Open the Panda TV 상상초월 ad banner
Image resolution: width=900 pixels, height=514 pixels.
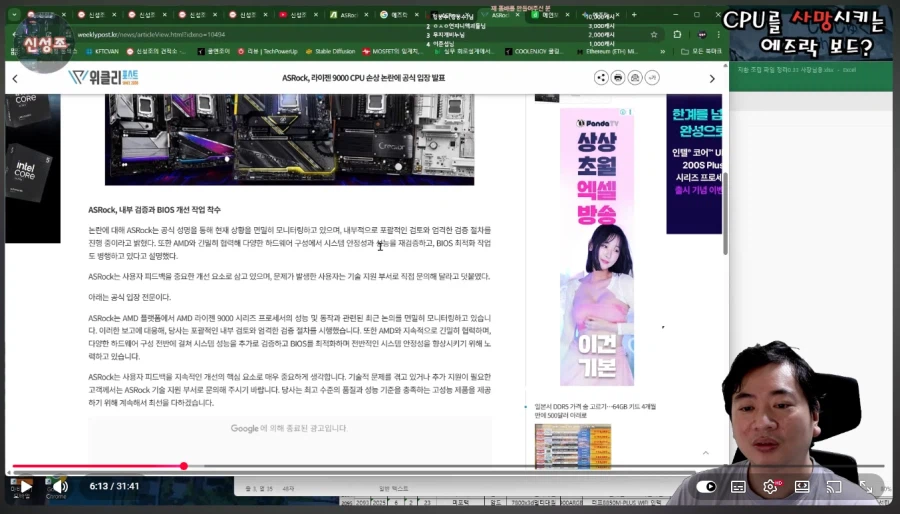tap(597, 247)
